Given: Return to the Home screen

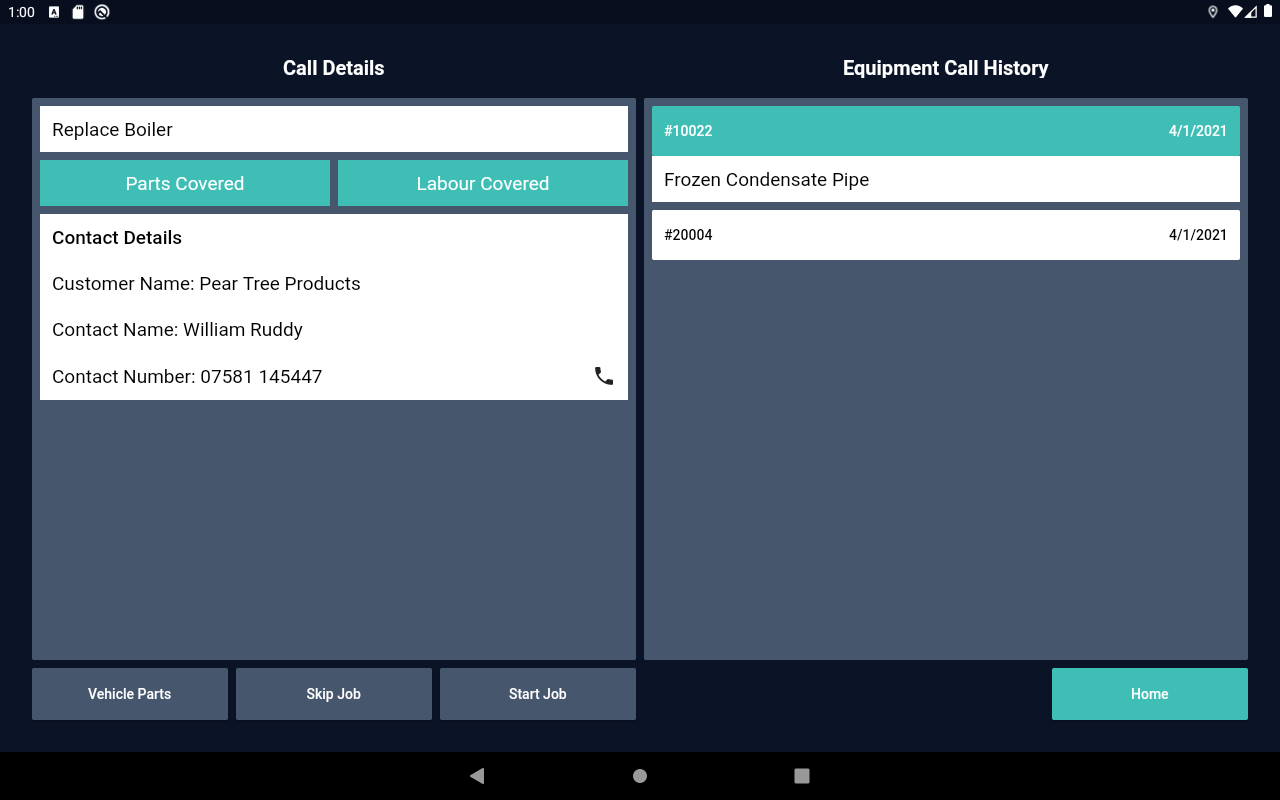Looking at the screenshot, I should click(1150, 694).
